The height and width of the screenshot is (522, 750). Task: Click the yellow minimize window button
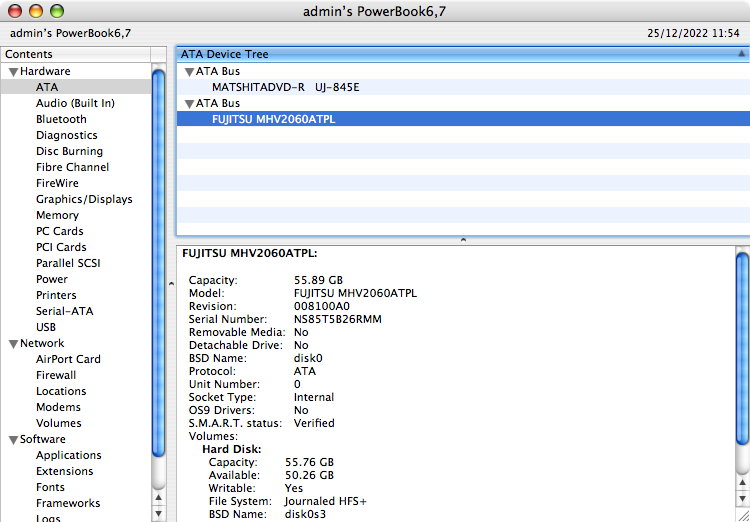tap(36, 11)
